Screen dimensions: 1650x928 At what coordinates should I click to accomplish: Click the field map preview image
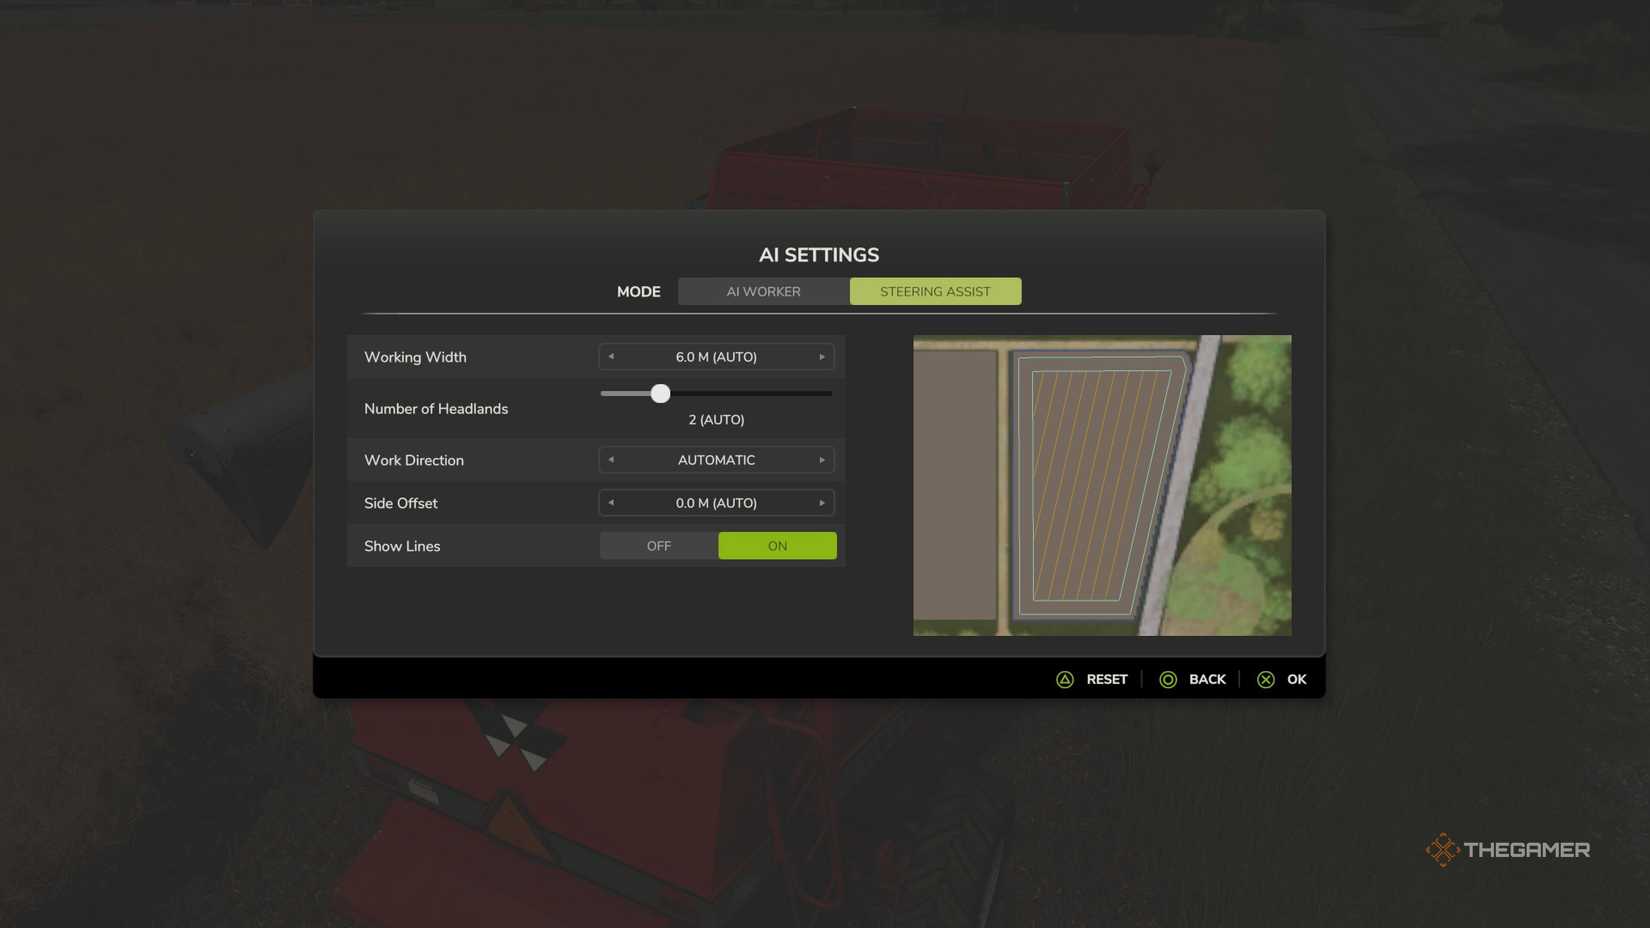1101,485
